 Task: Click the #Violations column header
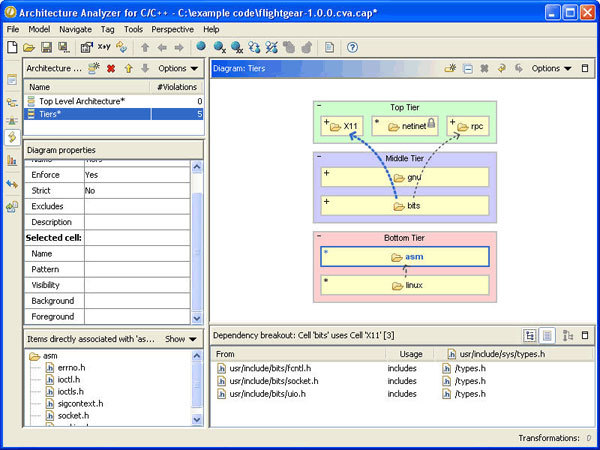point(176,87)
